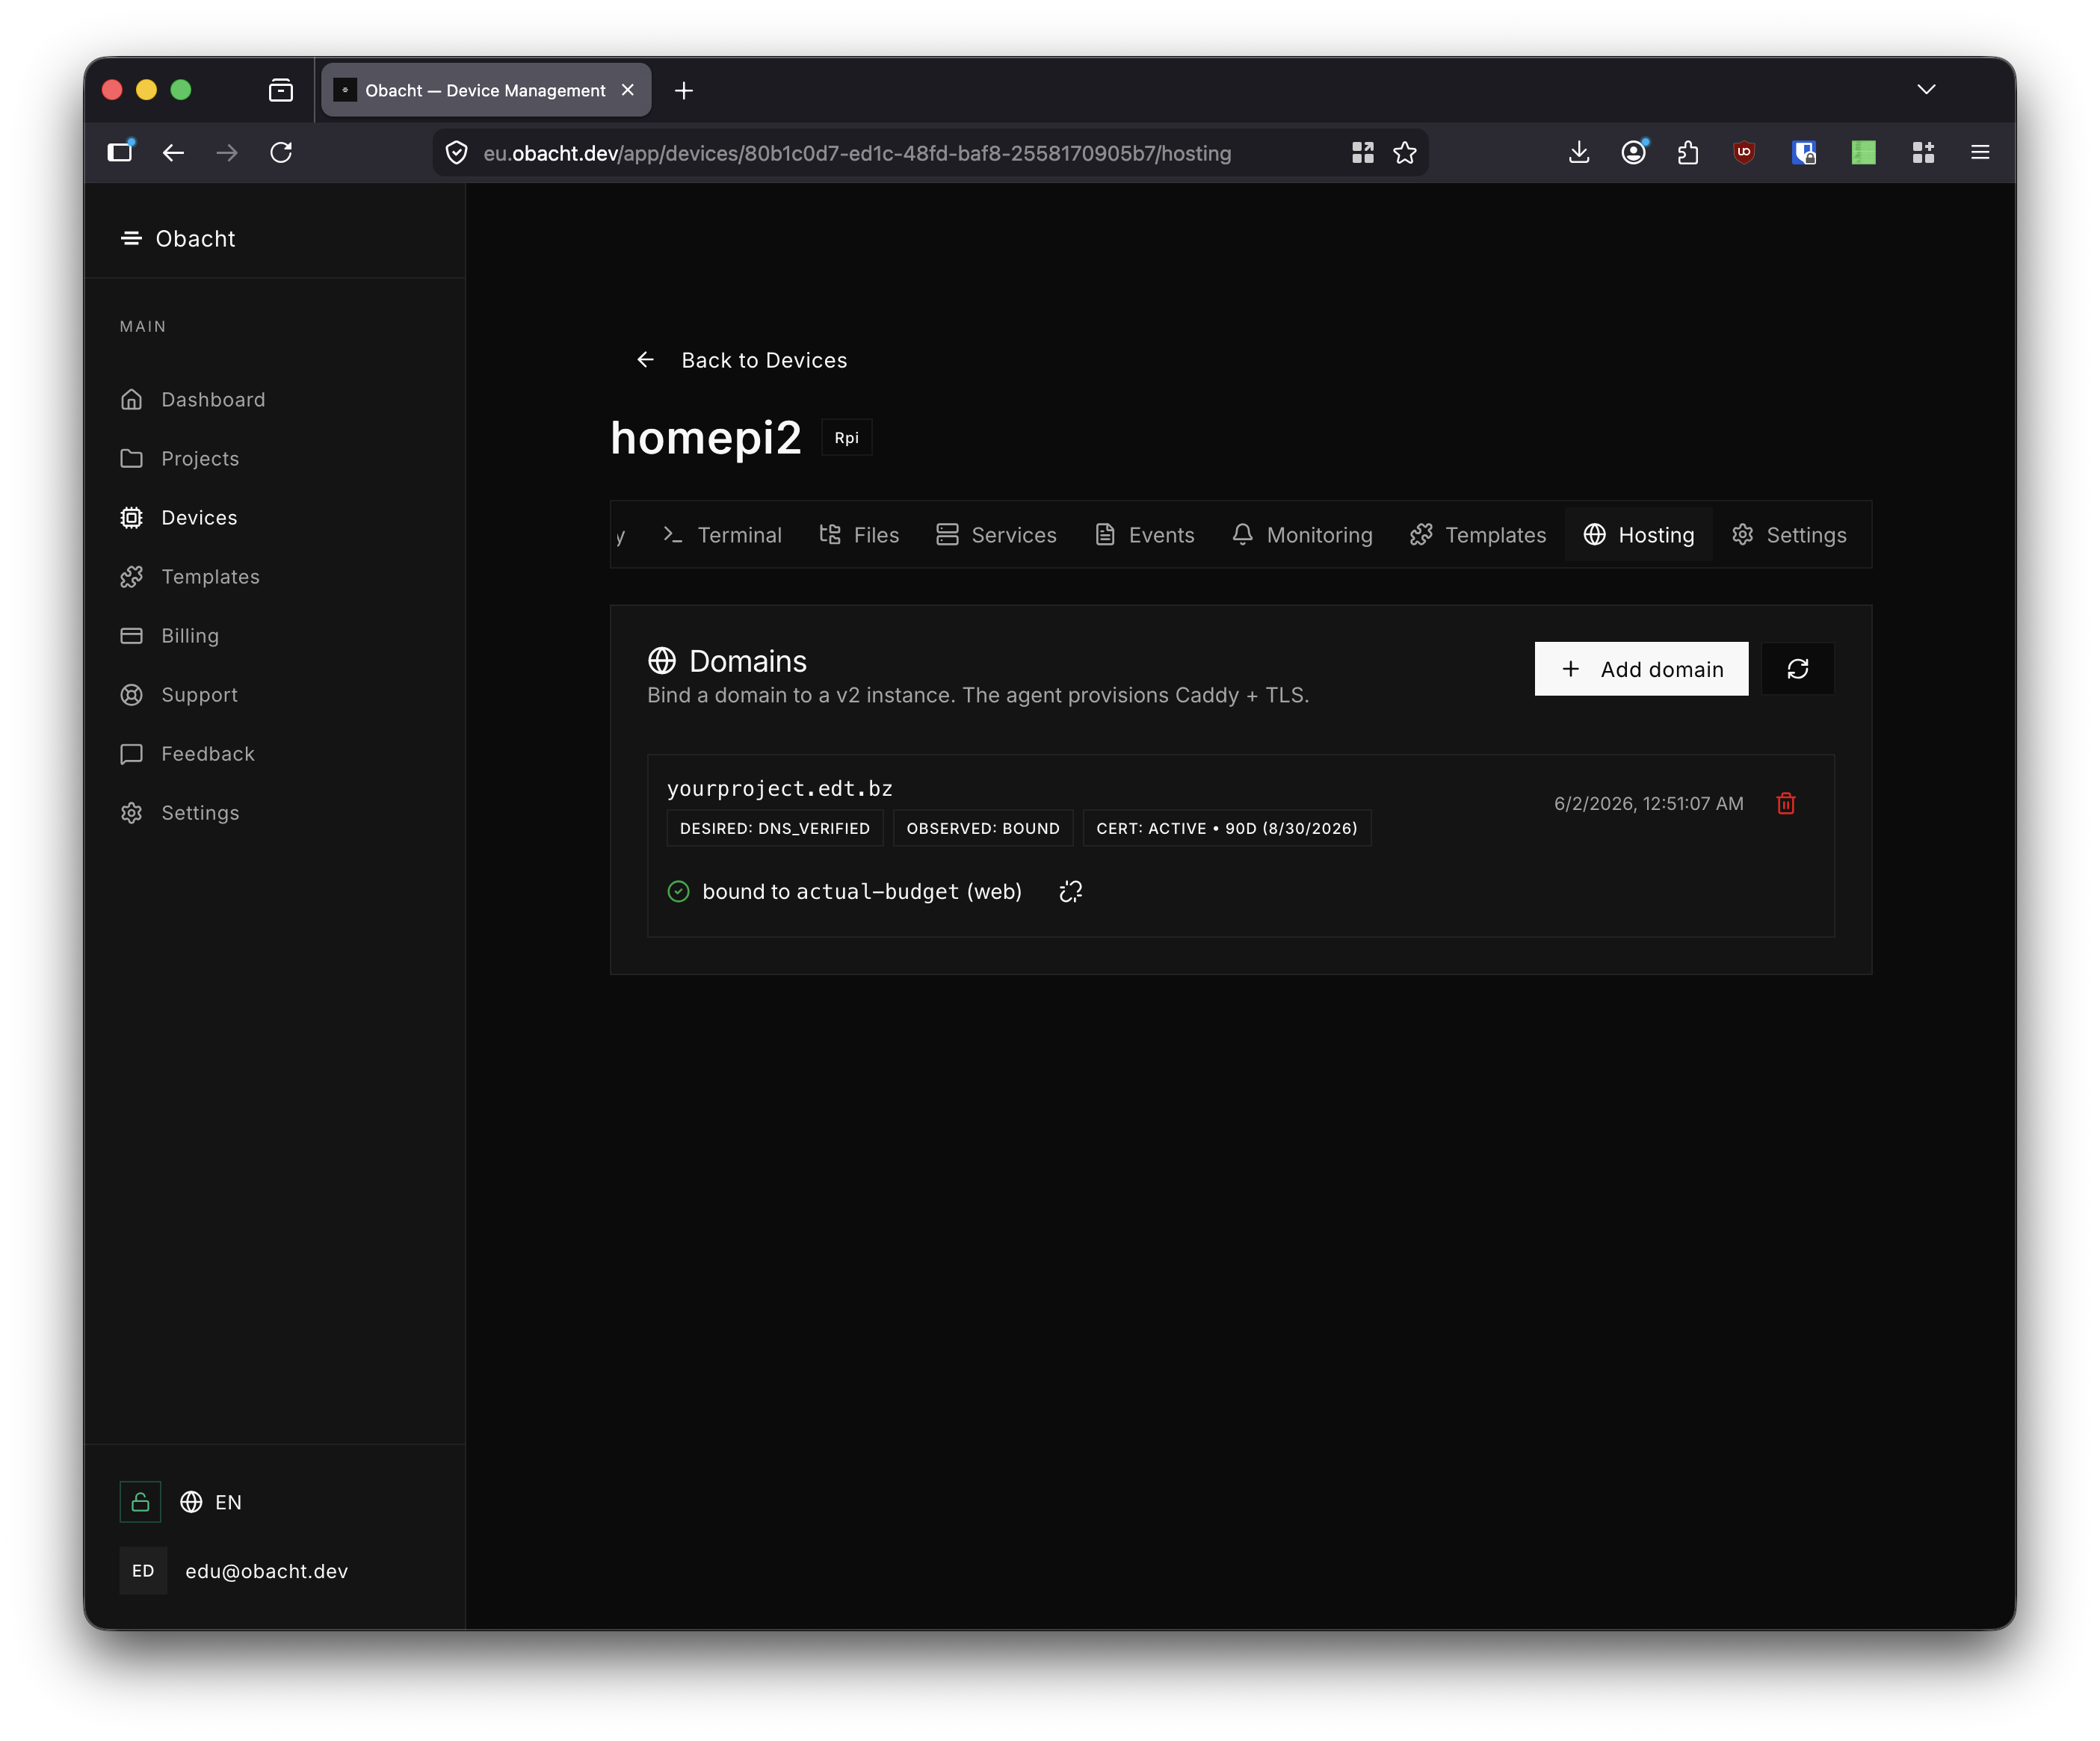The width and height of the screenshot is (2100, 1741).
Task: Click the green square extension icon
Action: (x=1863, y=152)
